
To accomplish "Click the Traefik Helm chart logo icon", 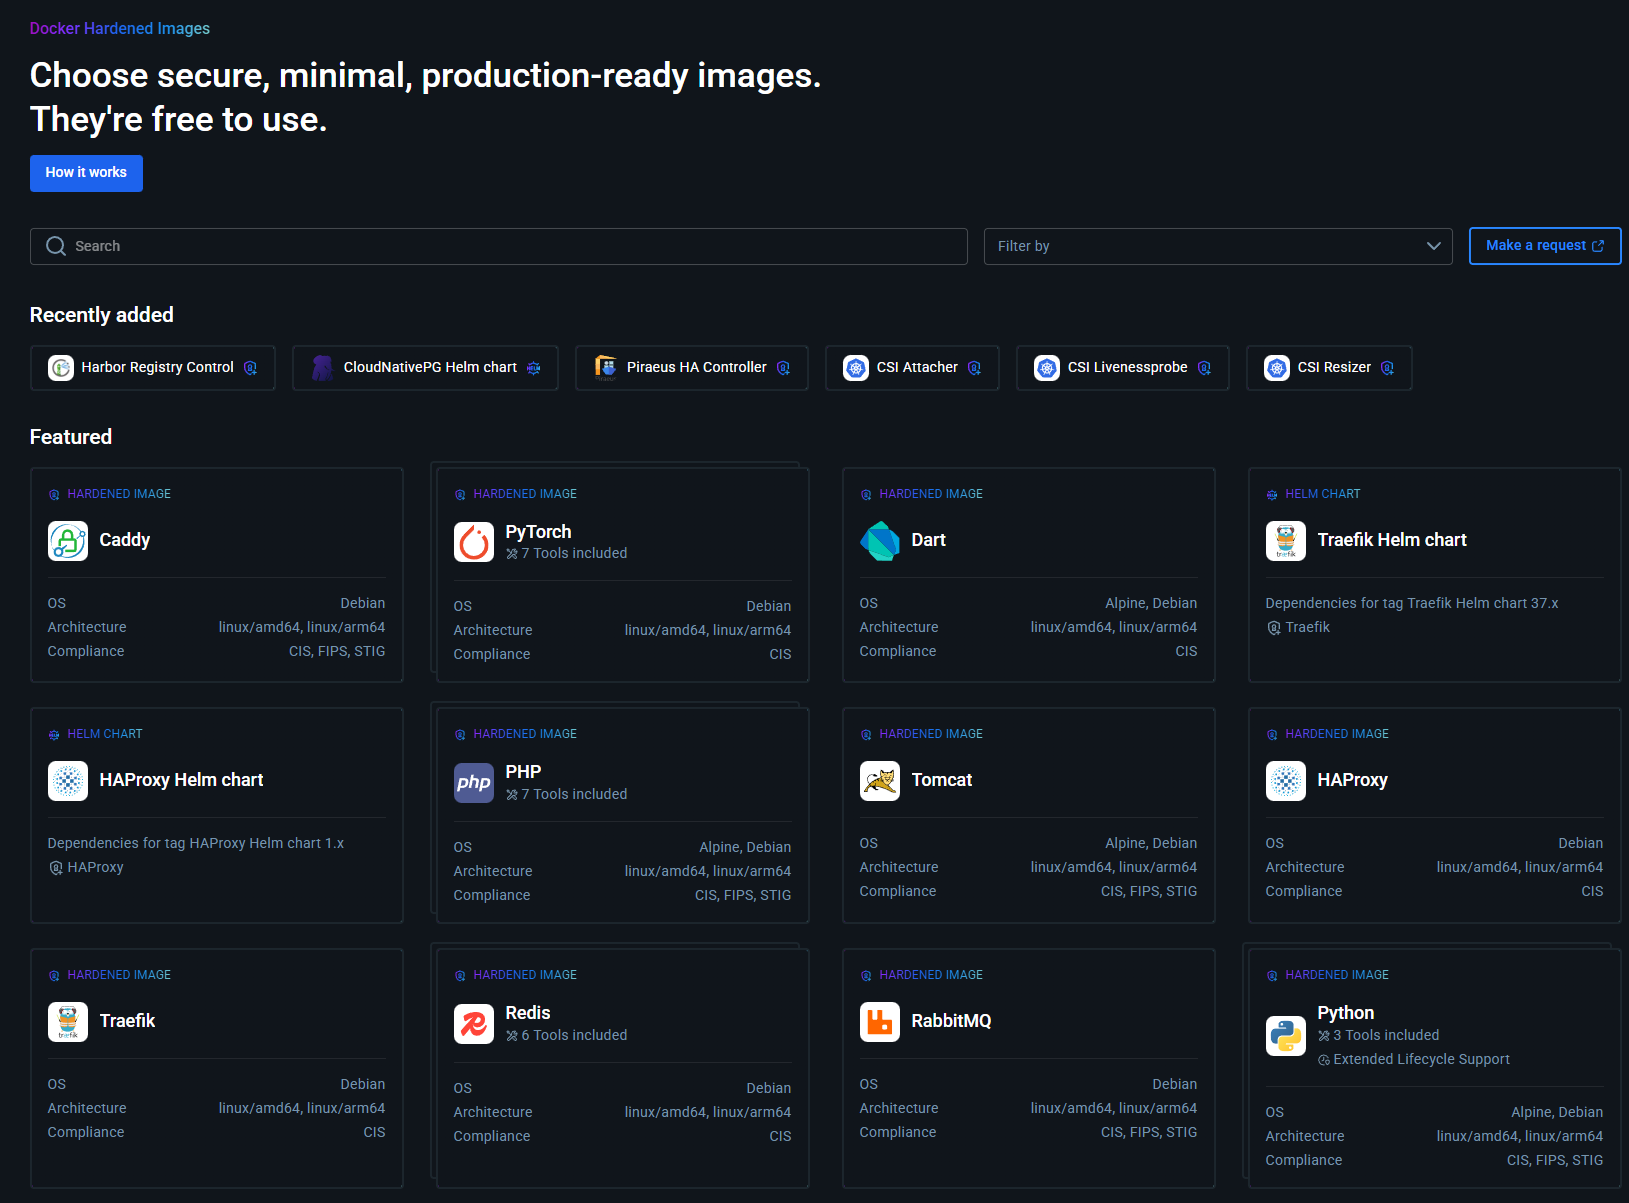I will tap(1286, 541).
